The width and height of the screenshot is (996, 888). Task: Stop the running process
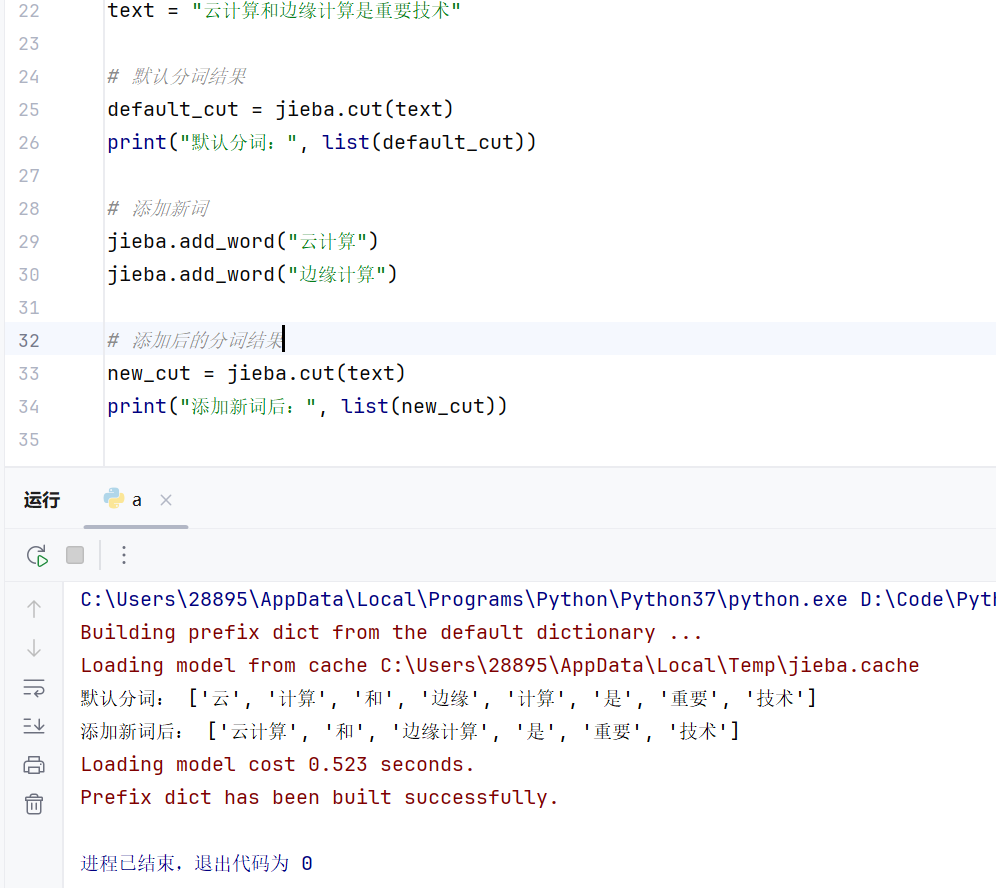click(x=75, y=556)
